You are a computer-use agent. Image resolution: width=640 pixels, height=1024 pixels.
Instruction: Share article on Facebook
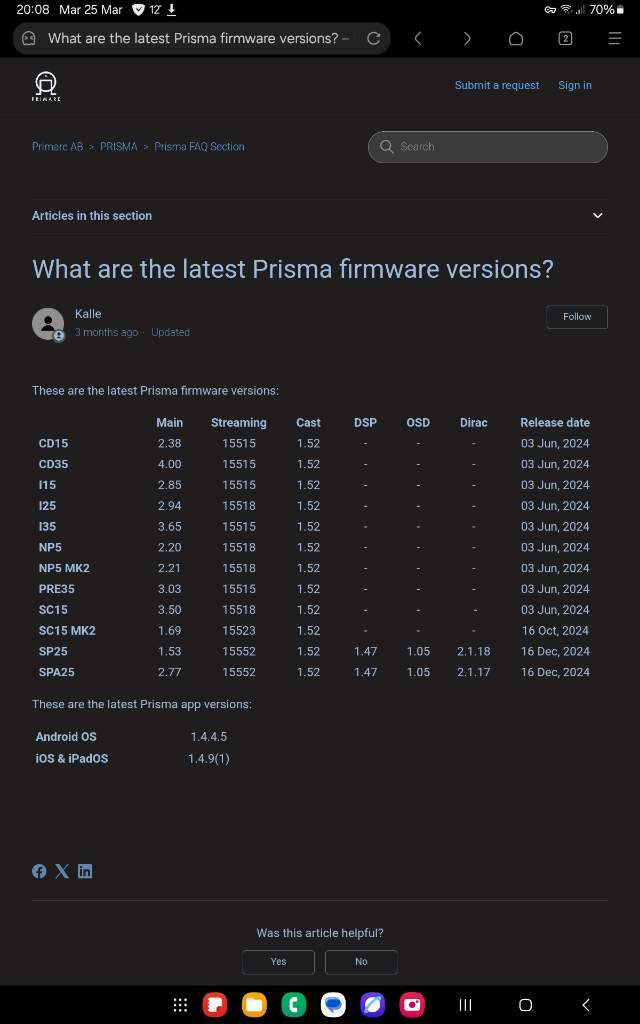click(x=39, y=871)
